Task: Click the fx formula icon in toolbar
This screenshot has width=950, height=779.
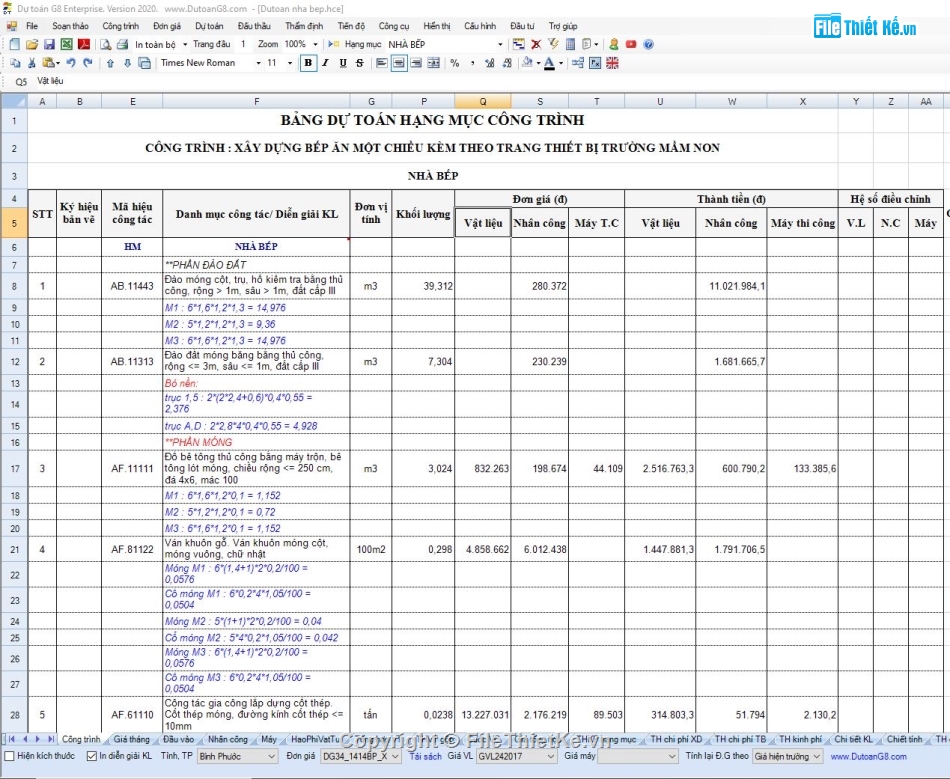Action: pyautogui.click(x=596, y=63)
